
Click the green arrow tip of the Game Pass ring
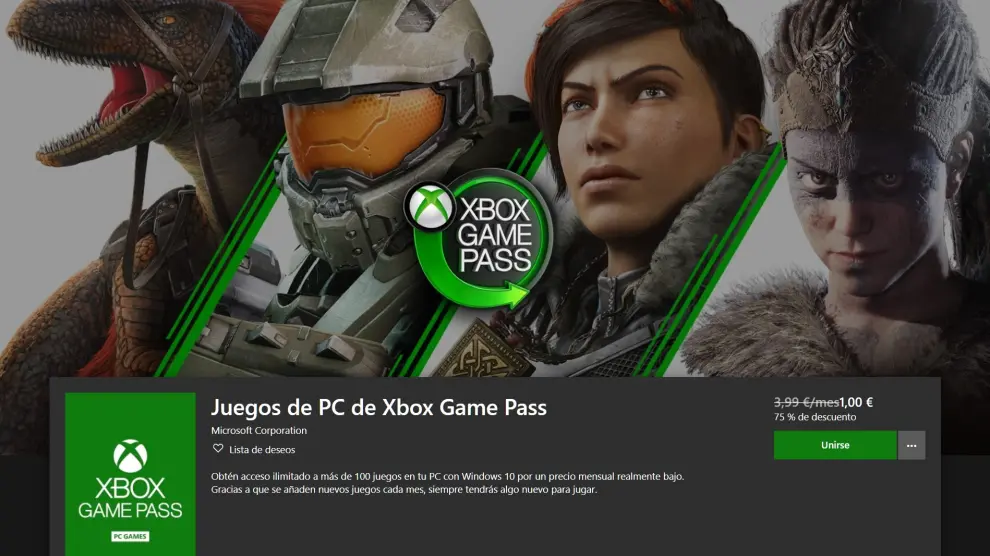pyautogui.click(x=518, y=294)
